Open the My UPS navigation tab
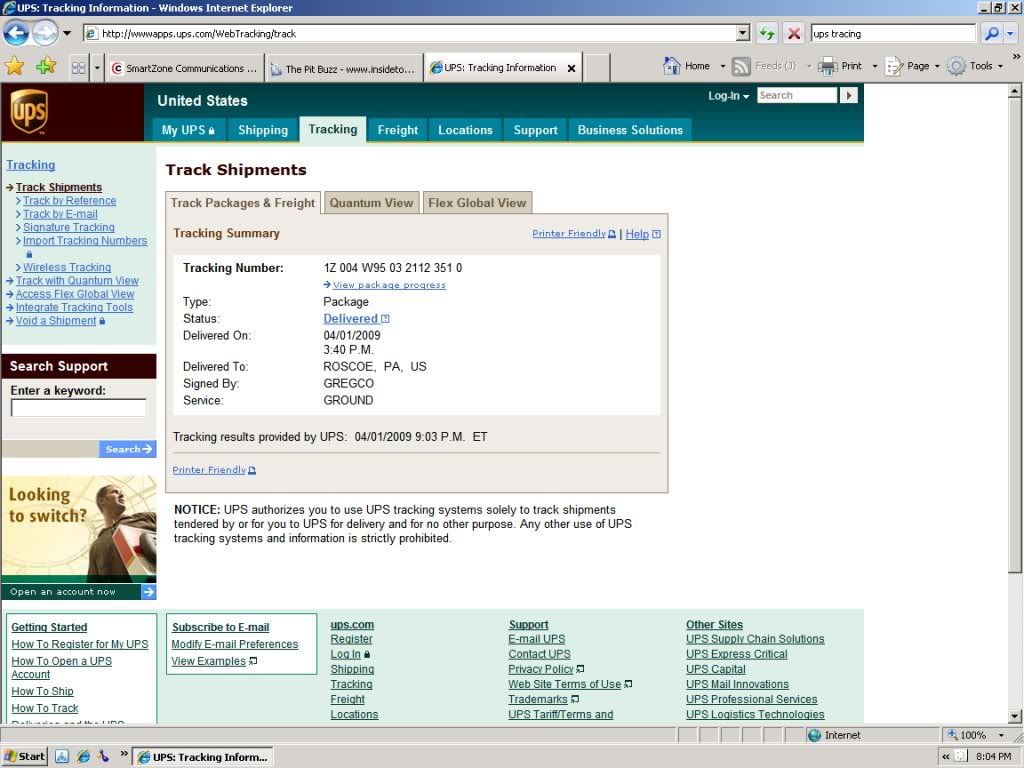1024x768 pixels. (188, 130)
